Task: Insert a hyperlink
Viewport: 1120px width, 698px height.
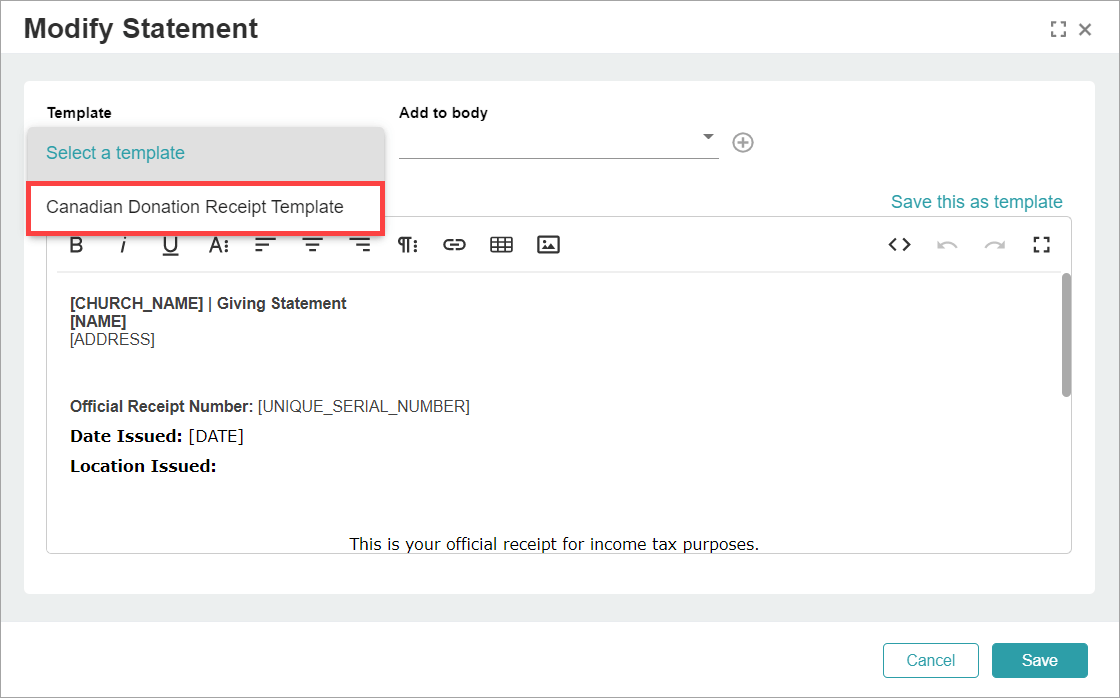Action: [454, 245]
